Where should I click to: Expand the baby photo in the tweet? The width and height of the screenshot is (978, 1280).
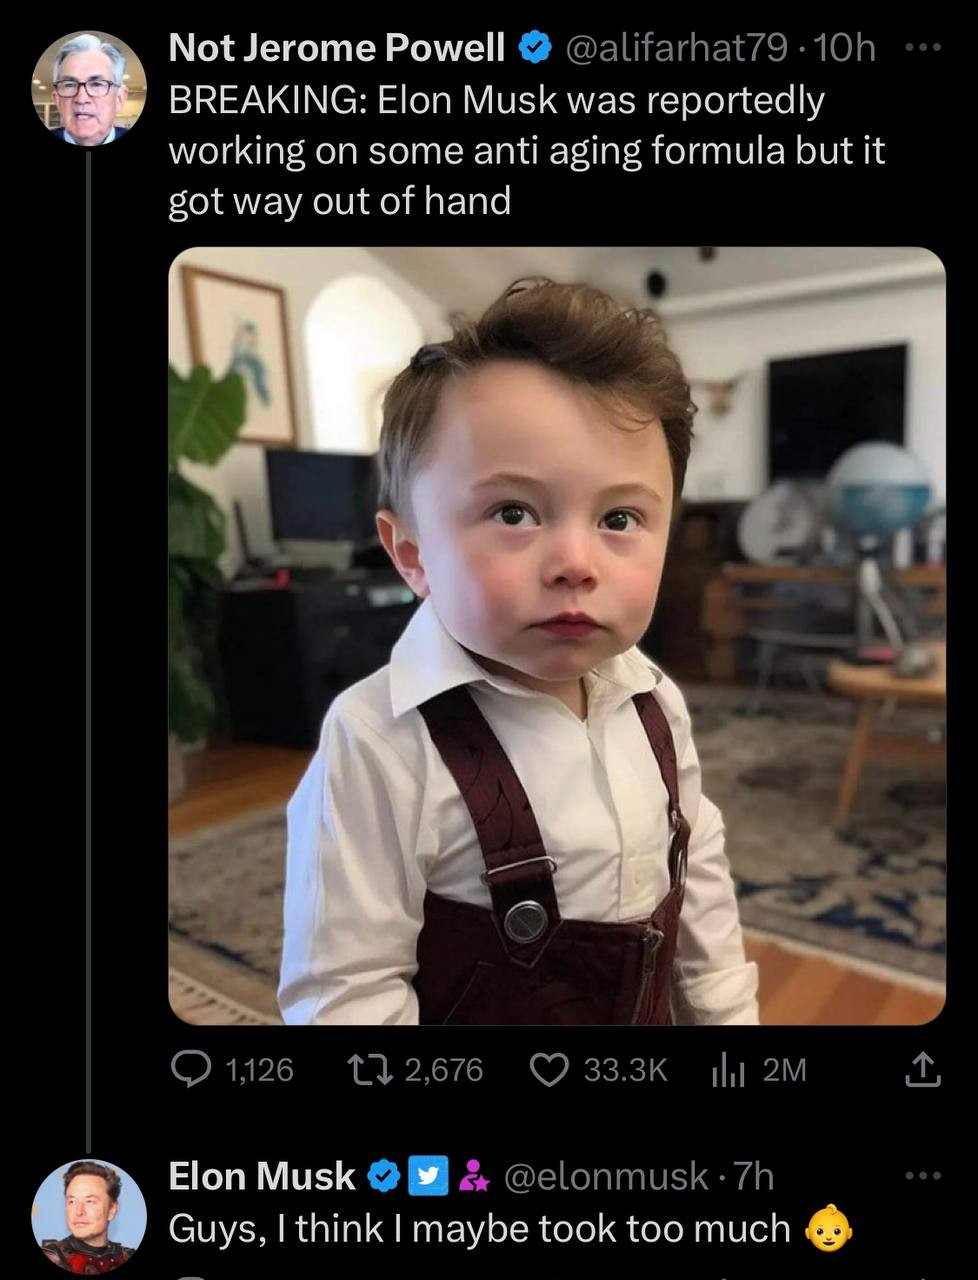pos(556,636)
